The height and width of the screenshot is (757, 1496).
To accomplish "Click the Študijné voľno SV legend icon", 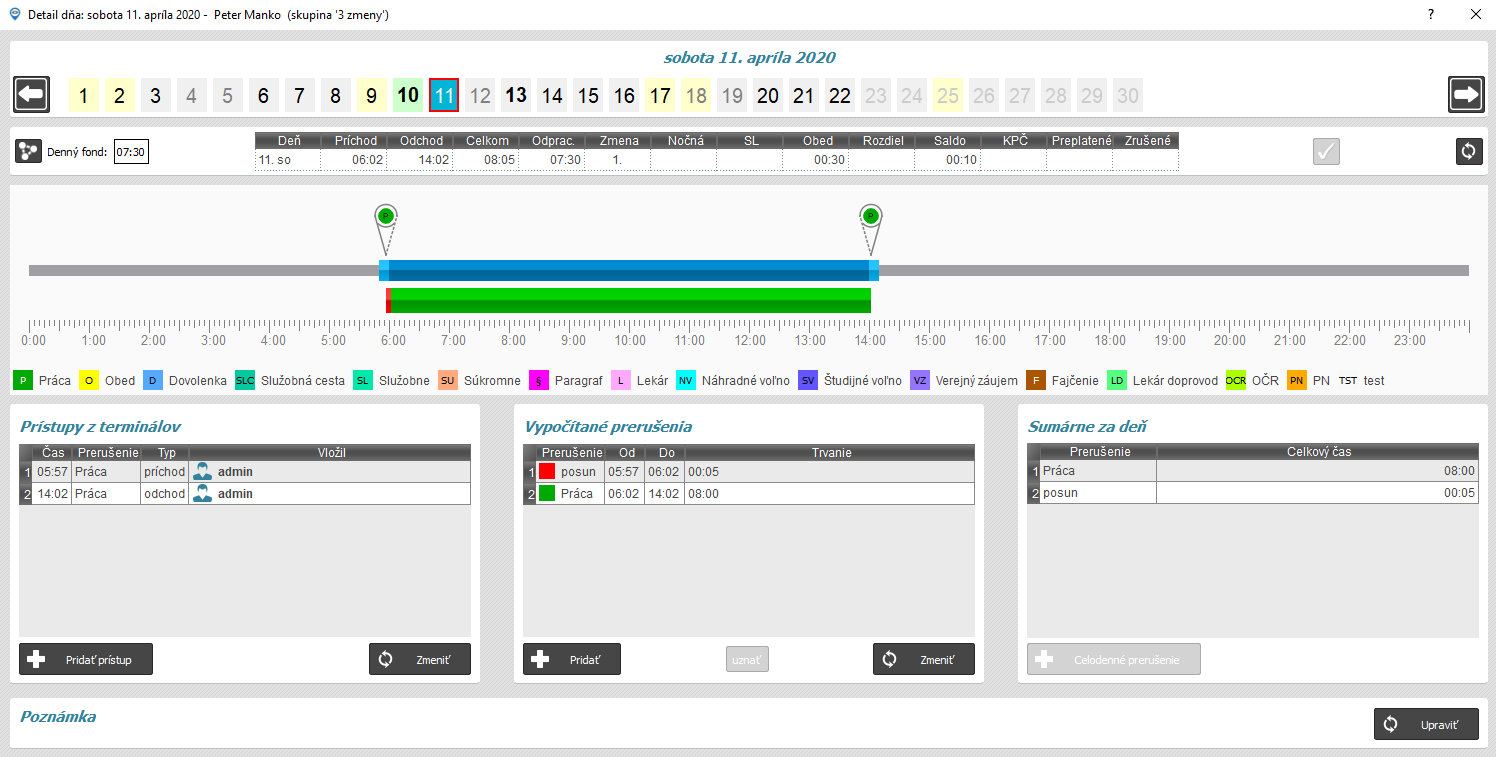I will (808, 380).
